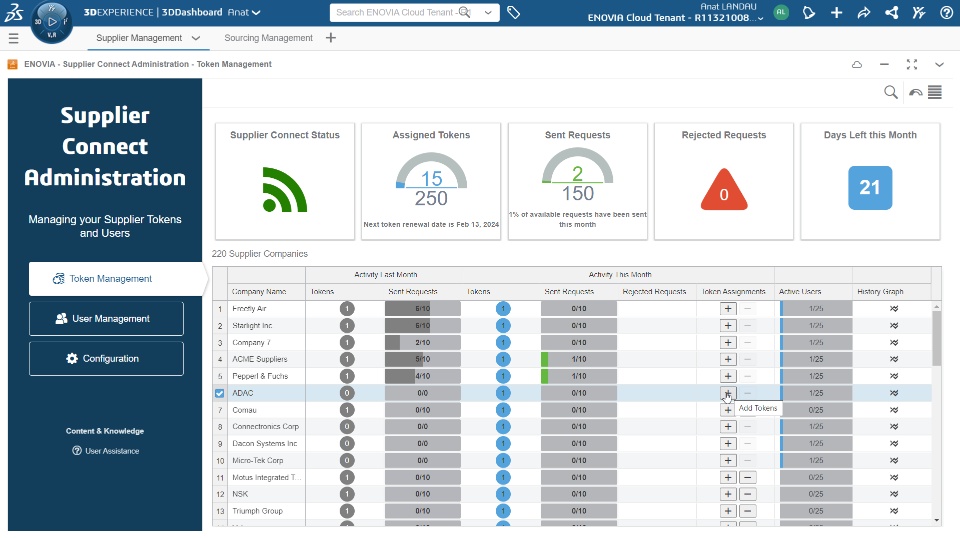Image resolution: width=960 pixels, height=538 pixels.
Task: Open the widget menu chevron
Action: (939, 64)
